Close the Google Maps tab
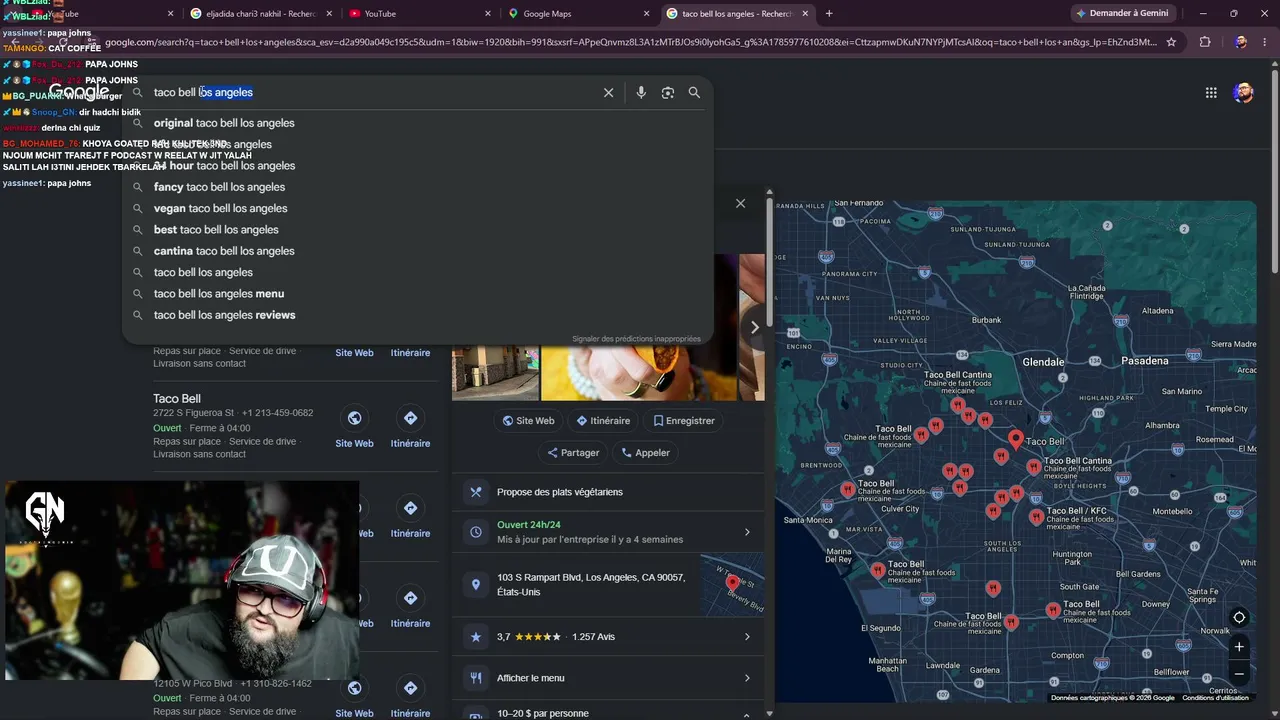The width and height of the screenshot is (1280, 720). pos(646,13)
